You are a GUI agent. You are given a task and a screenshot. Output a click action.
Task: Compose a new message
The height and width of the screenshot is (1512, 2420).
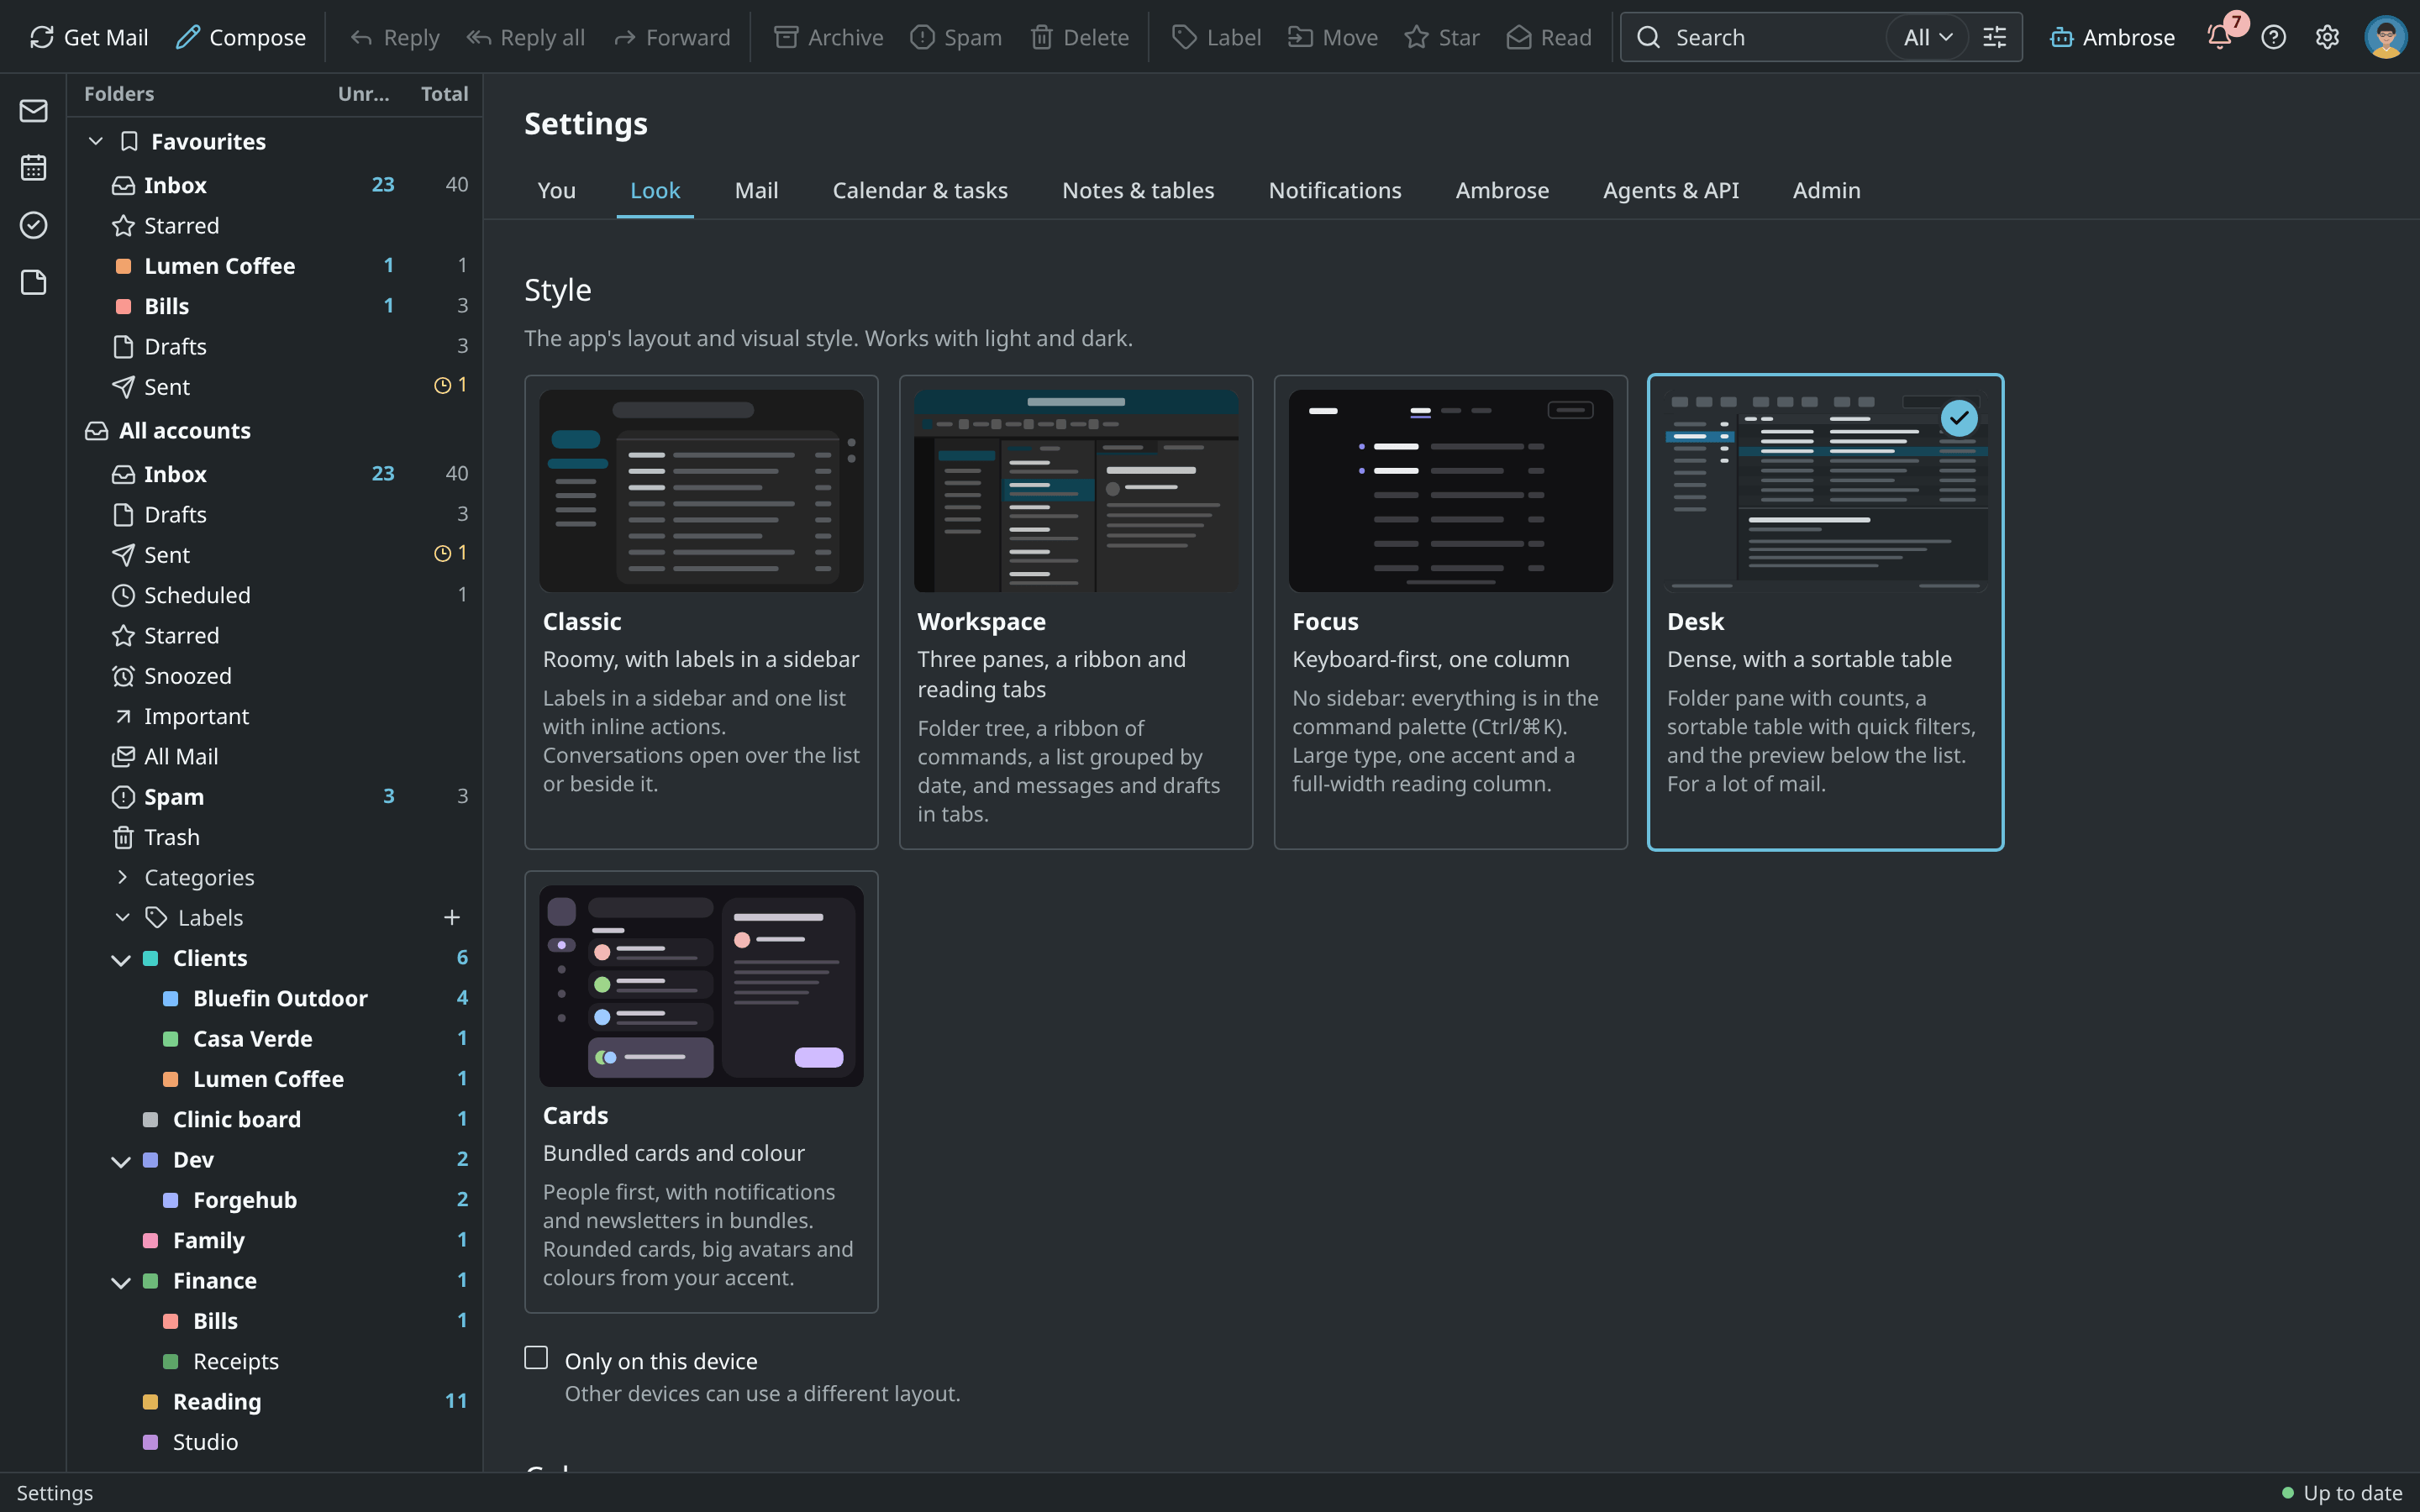[240, 37]
